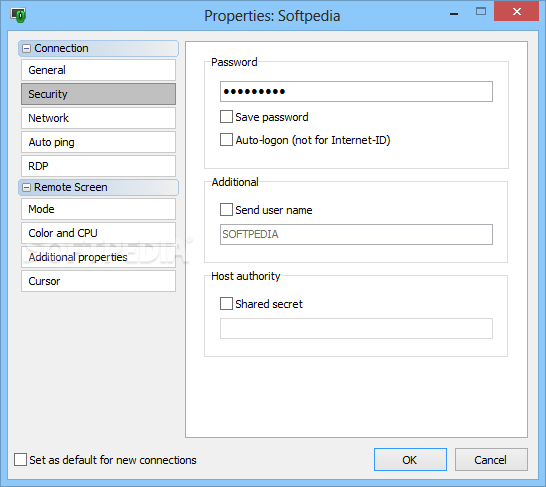
Task: Switch to the Auto ping page
Action: [x=98, y=142]
